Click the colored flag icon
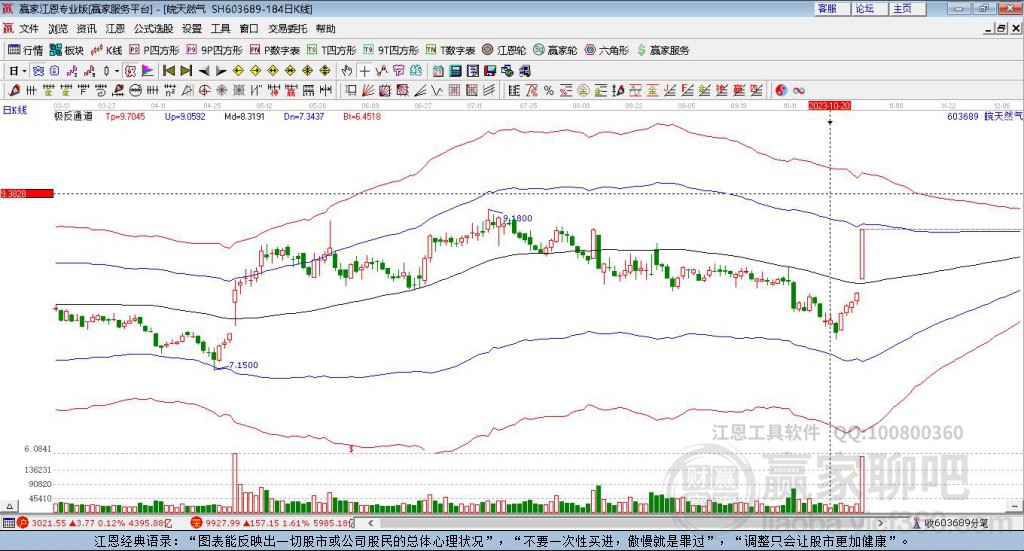1024x551 pixels. click(148, 71)
